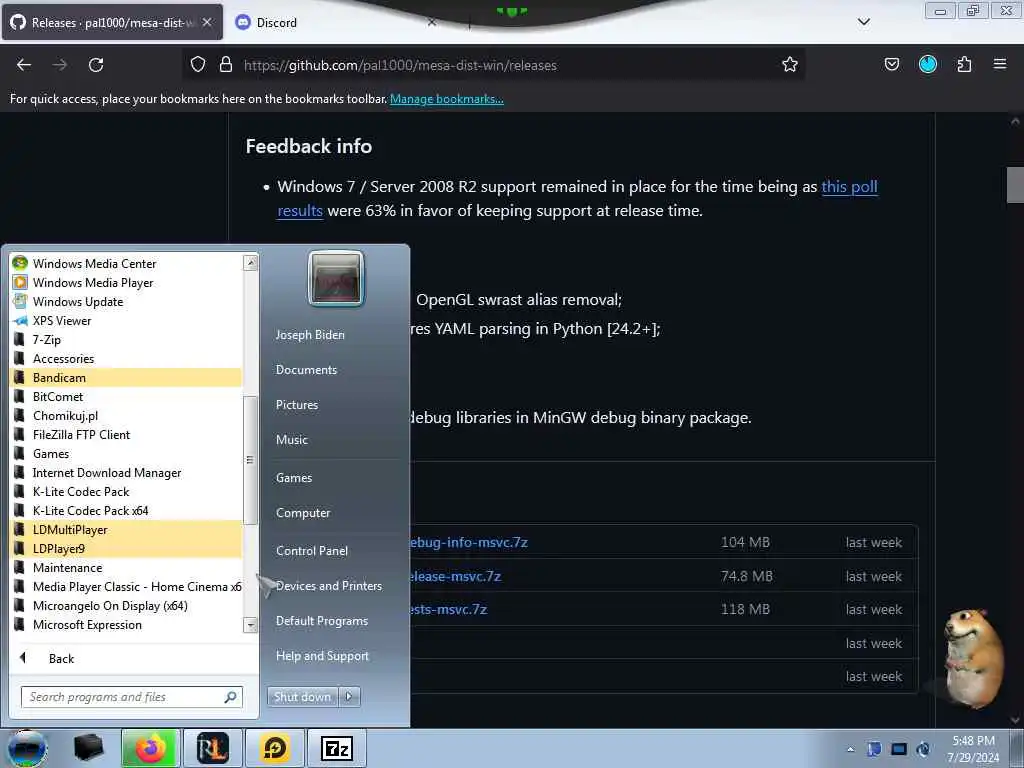The width and height of the screenshot is (1024, 768).
Task: Open Windows Update in Start menu
Action: pos(126,302)
